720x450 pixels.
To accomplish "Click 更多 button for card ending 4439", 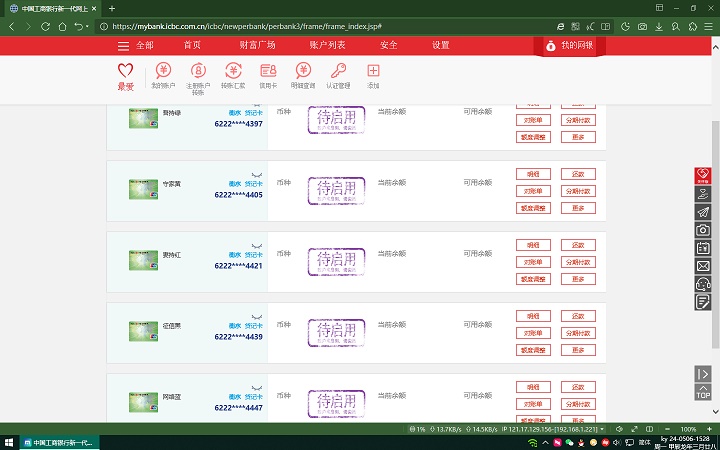I will click(x=578, y=350).
